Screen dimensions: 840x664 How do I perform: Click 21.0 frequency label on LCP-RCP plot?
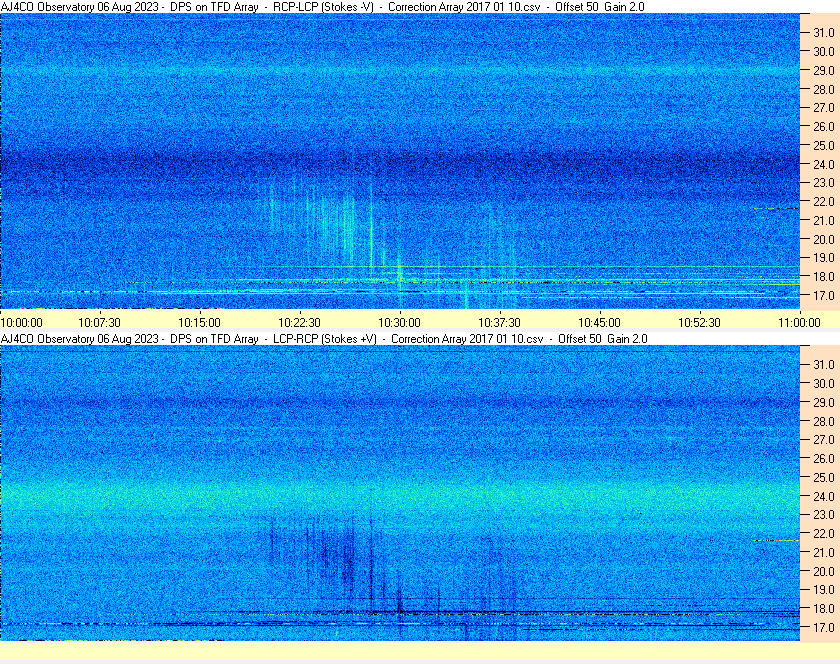(824, 552)
